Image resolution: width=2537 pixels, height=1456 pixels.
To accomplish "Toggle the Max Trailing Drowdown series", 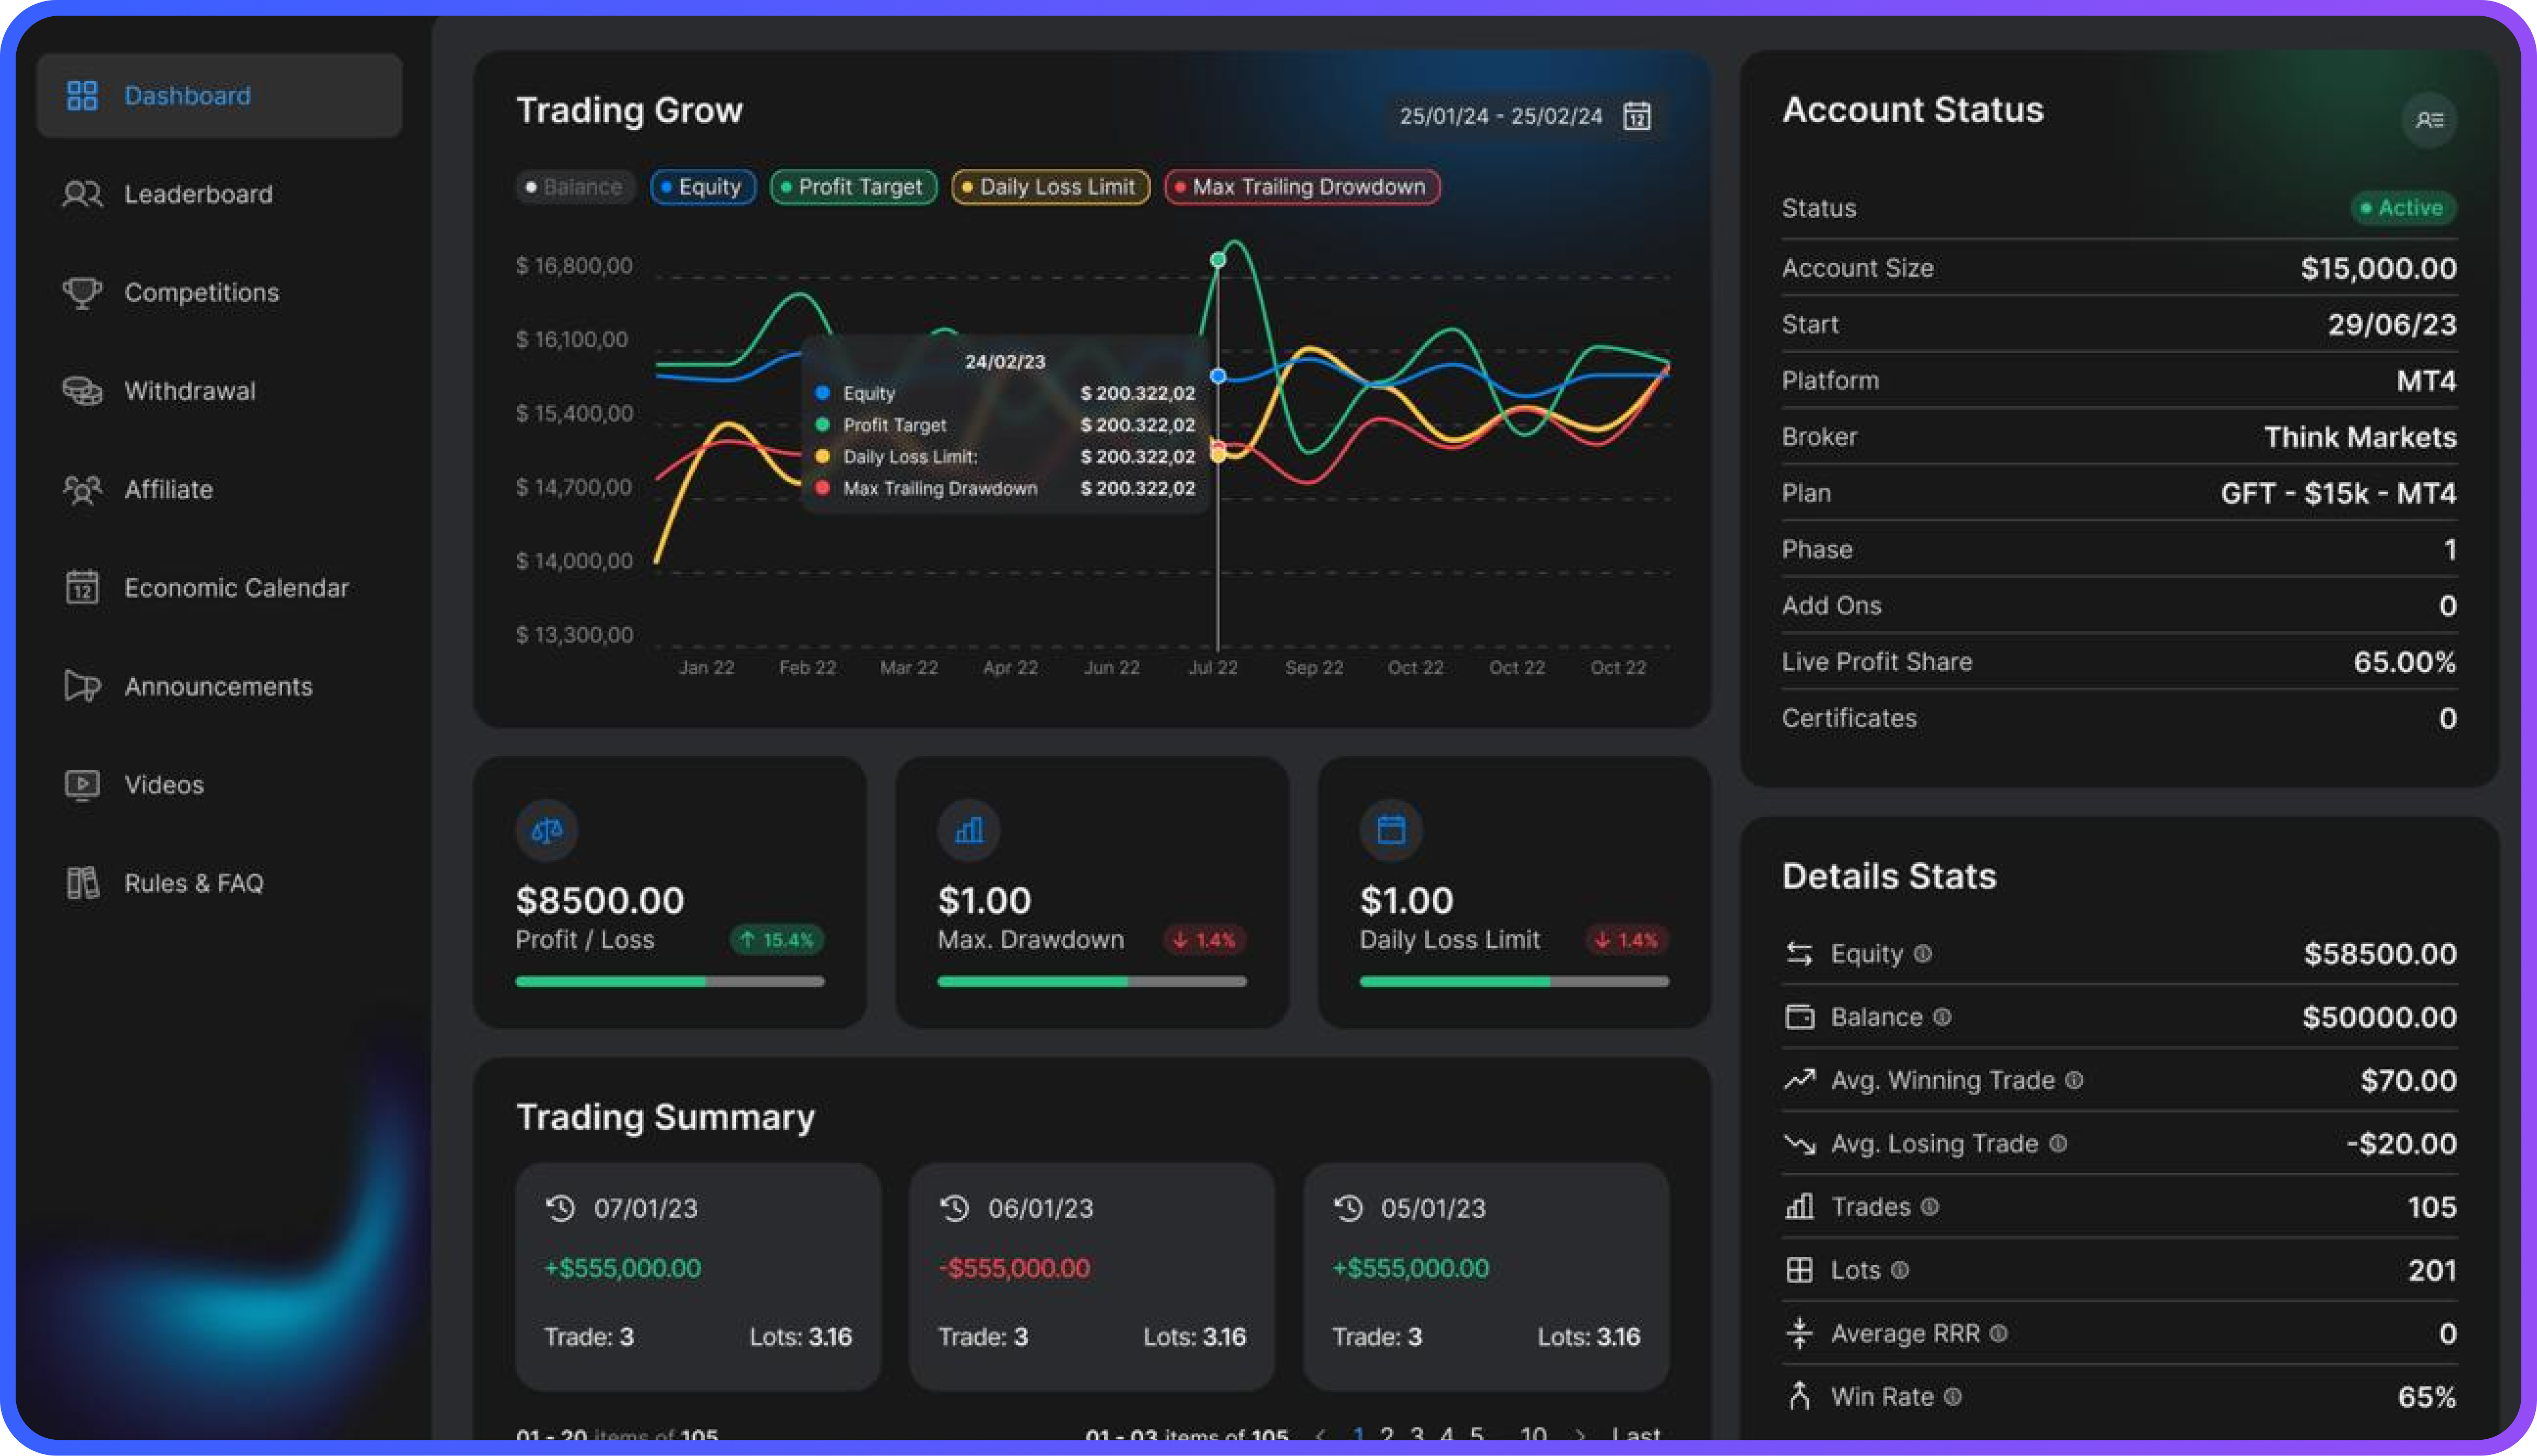I will pyautogui.click(x=1301, y=187).
